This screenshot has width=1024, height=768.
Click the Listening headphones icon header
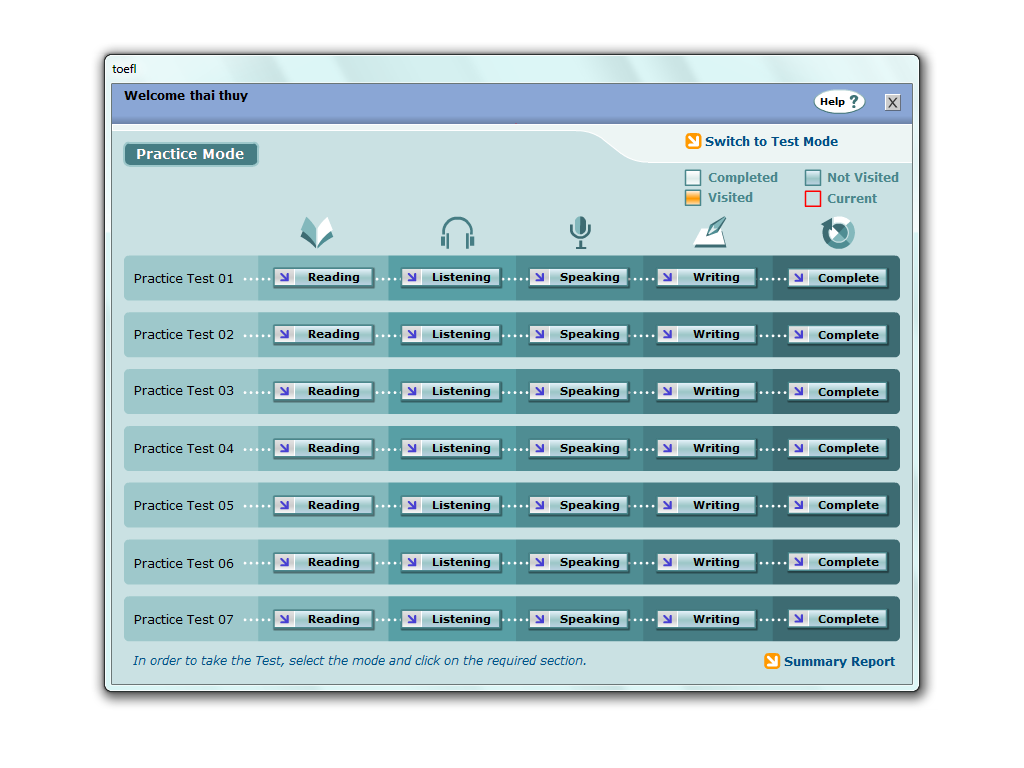click(457, 232)
